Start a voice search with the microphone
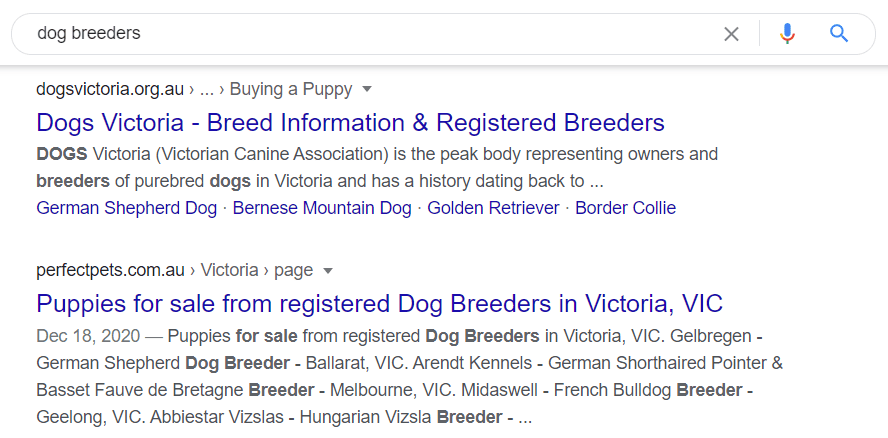 coord(787,34)
